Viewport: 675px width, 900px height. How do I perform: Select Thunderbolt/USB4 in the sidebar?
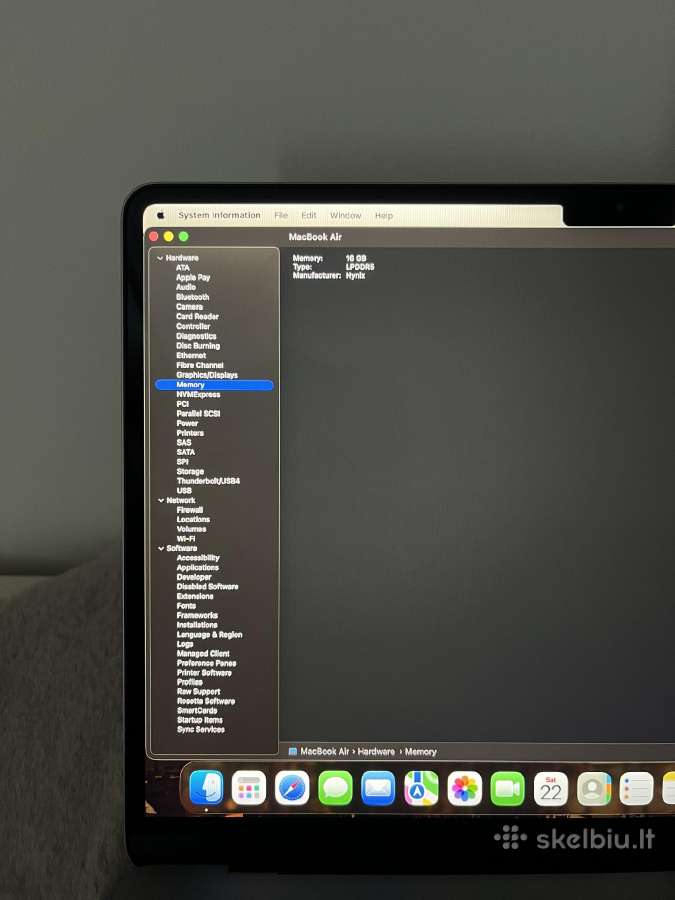208,481
